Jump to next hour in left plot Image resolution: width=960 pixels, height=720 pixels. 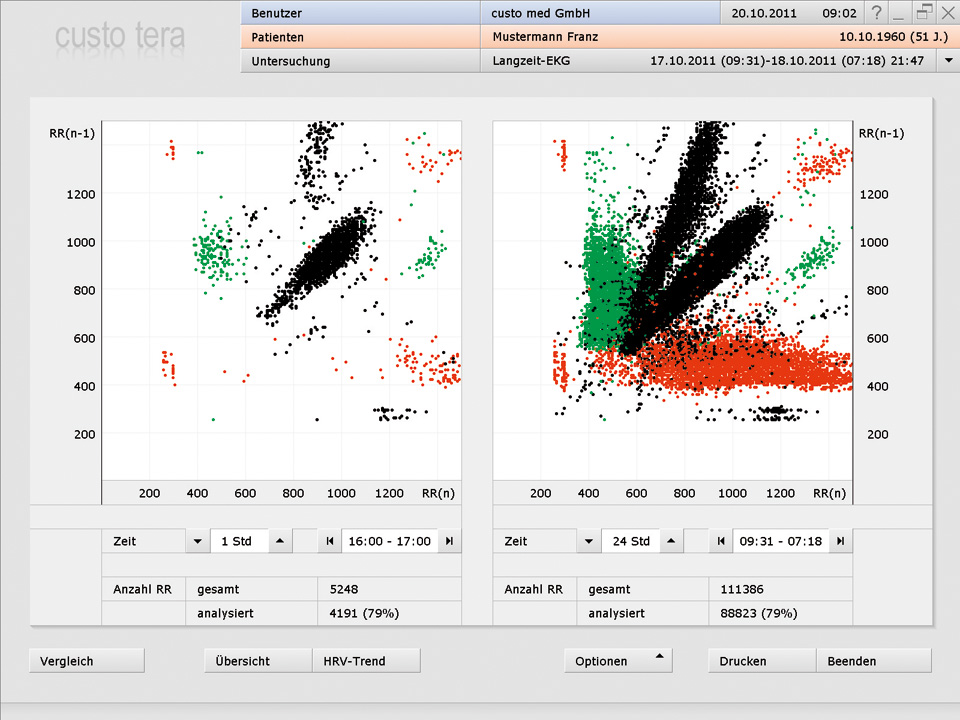pyautogui.click(x=450, y=541)
